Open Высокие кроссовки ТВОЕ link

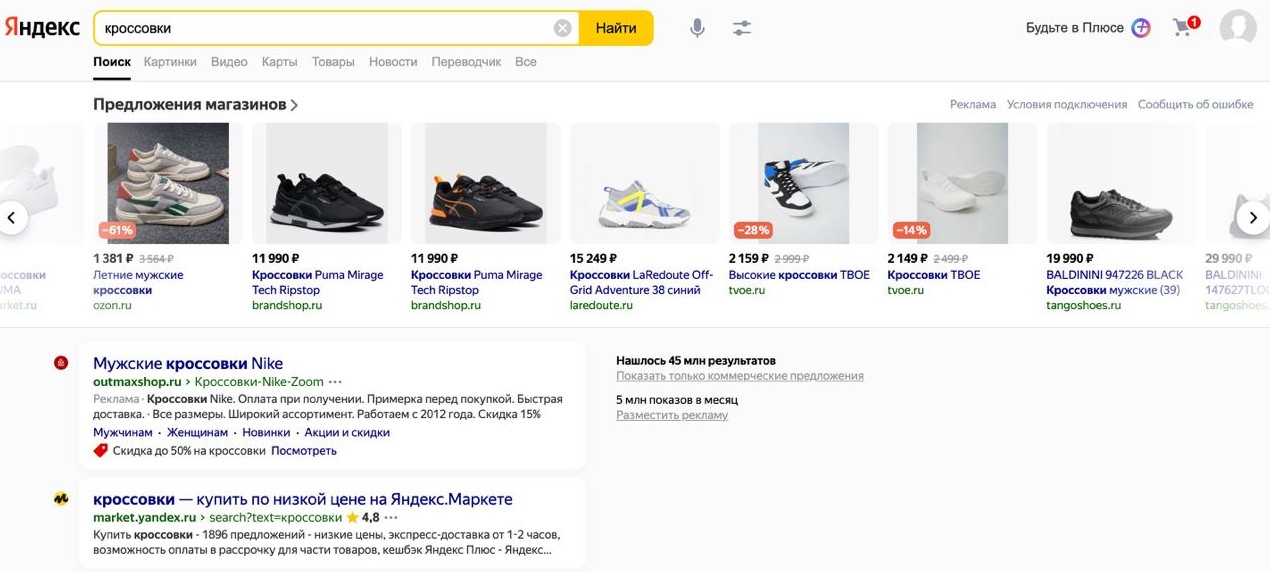pyautogui.click(x=799, y=275)
